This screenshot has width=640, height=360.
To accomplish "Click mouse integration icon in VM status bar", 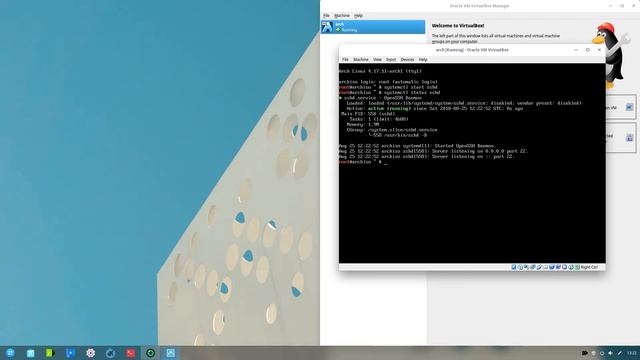I will coord(571,267).
